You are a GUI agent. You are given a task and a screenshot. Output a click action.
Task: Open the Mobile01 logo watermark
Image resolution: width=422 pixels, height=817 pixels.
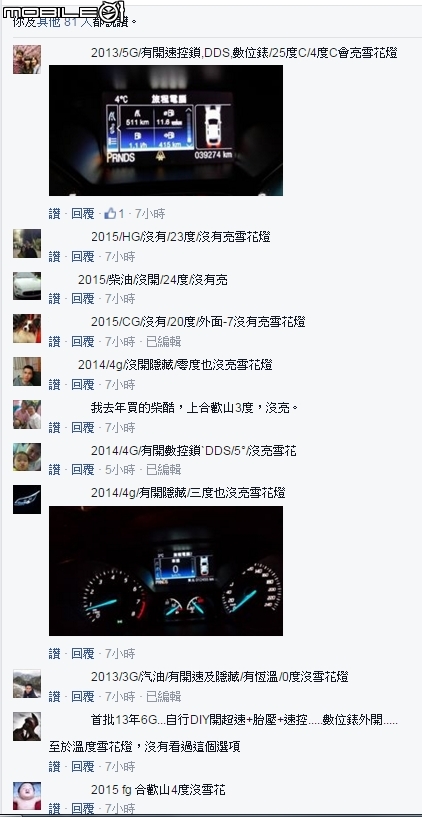pos(64,12)
